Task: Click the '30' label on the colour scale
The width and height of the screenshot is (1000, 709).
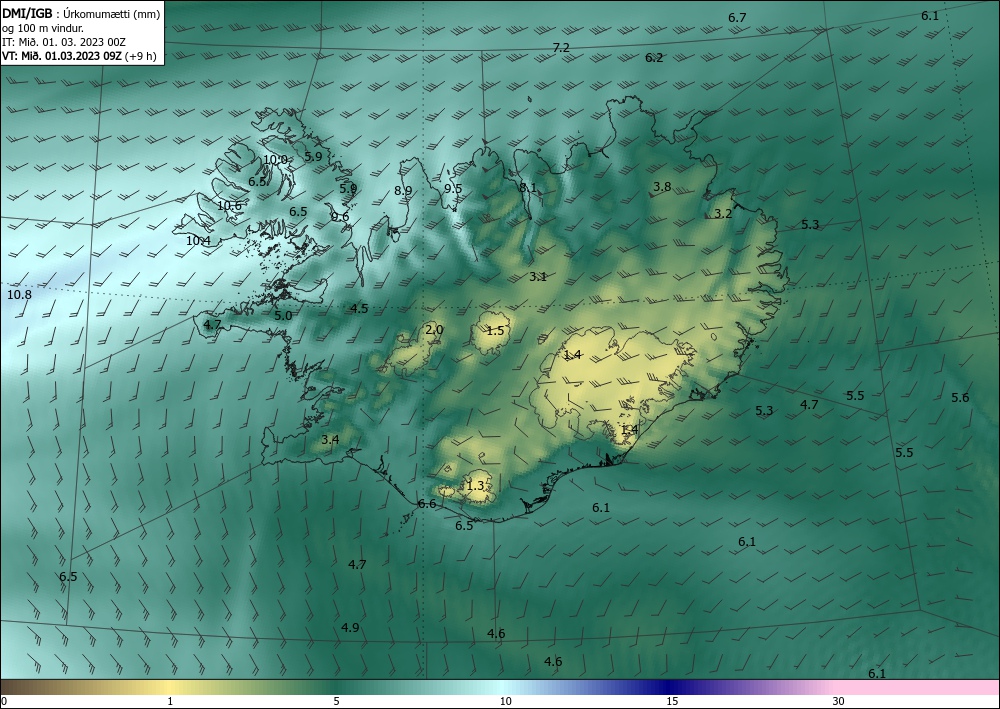Action: click(839, 702)
